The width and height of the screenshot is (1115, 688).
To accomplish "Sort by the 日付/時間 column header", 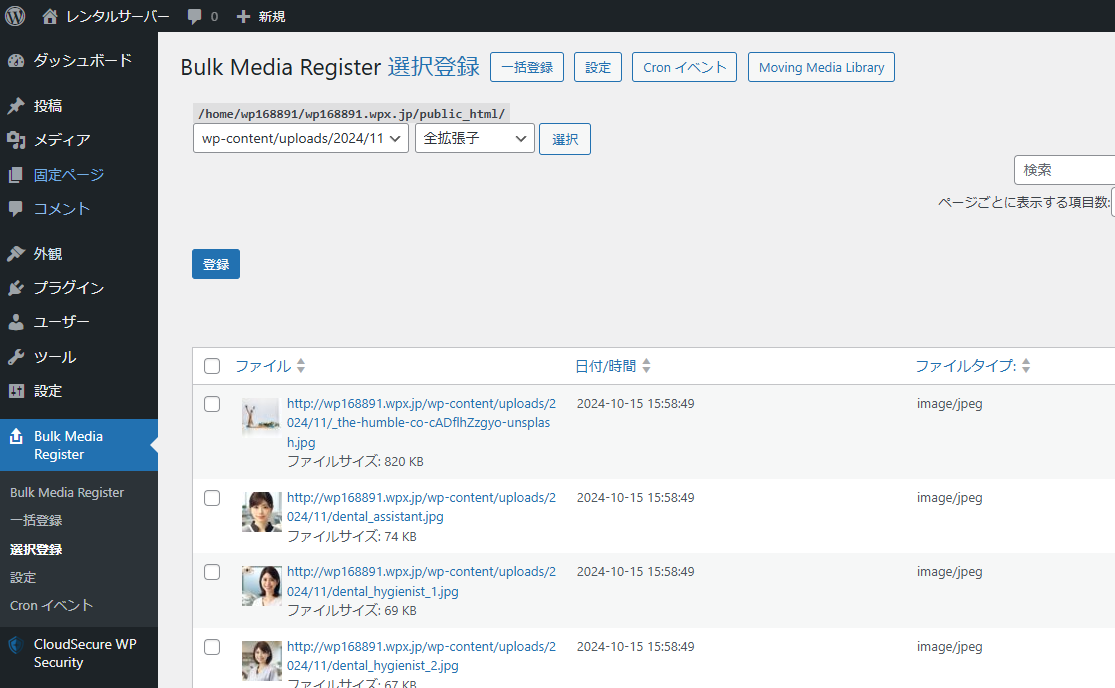I will click(606, 366).
